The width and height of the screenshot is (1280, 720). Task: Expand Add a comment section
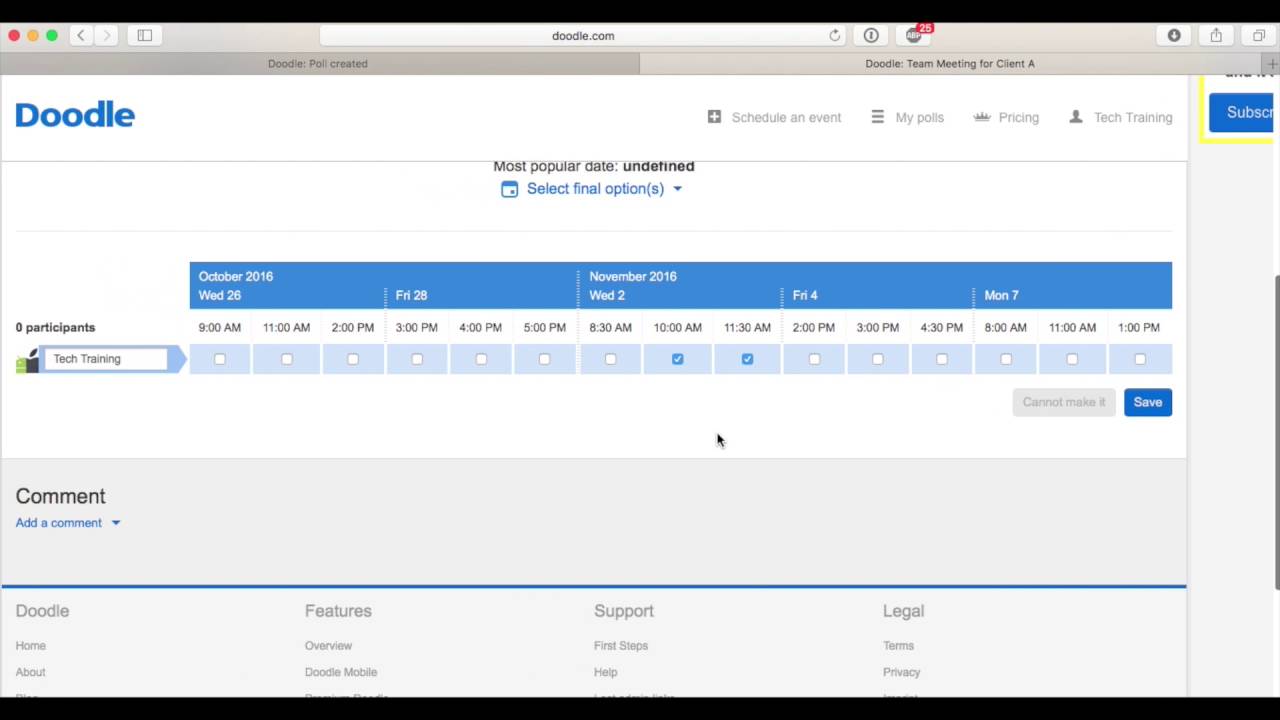[68, 523]
